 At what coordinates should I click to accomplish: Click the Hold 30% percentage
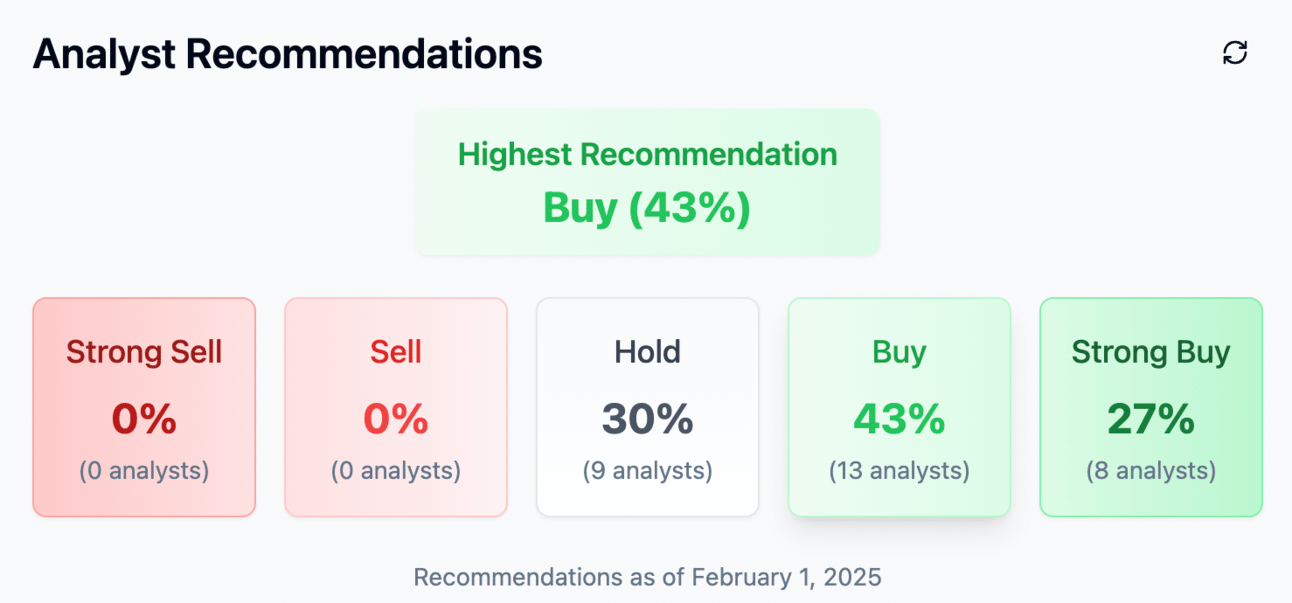647,420
